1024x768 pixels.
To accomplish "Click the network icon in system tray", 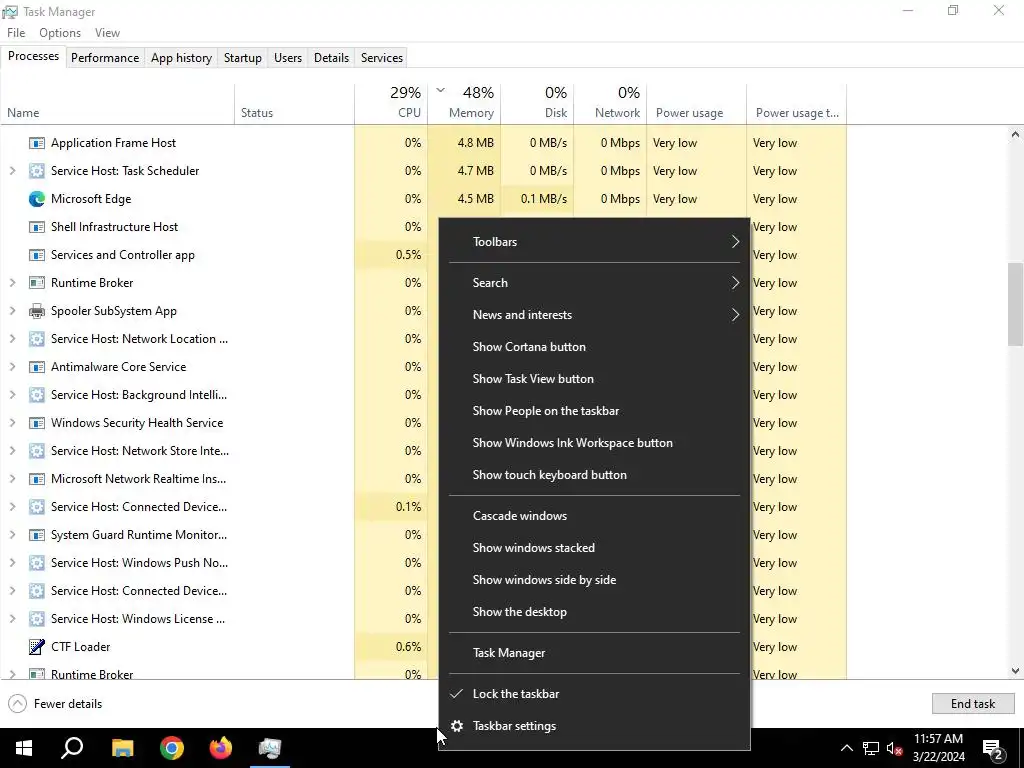I will click(x=871, y=748).
